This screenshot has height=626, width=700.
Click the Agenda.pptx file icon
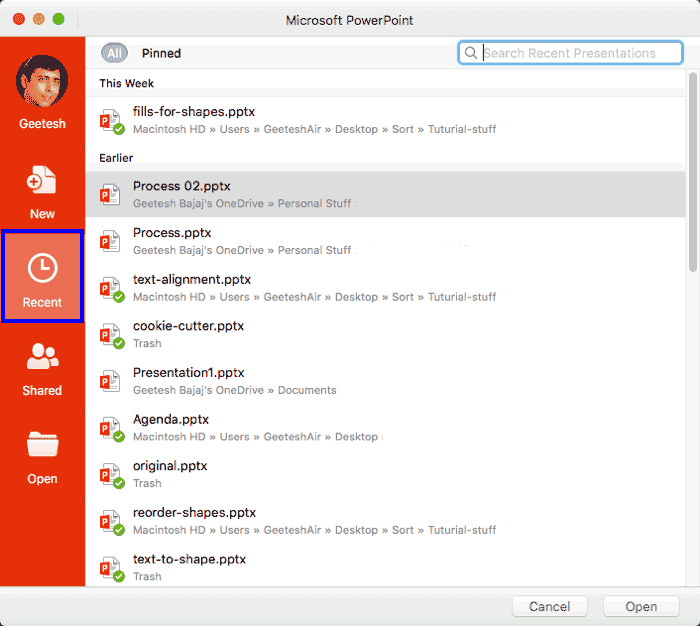click(111, 429)
